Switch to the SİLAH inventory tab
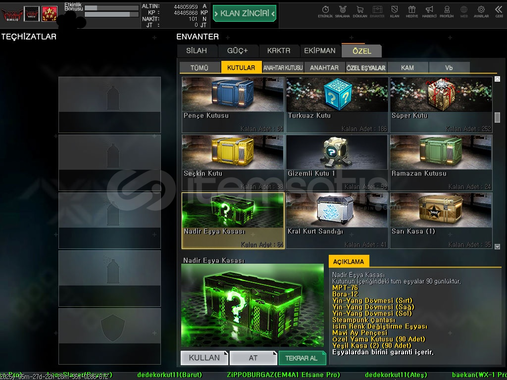This screenshot has width=507, height=380. tap(197, 51)
